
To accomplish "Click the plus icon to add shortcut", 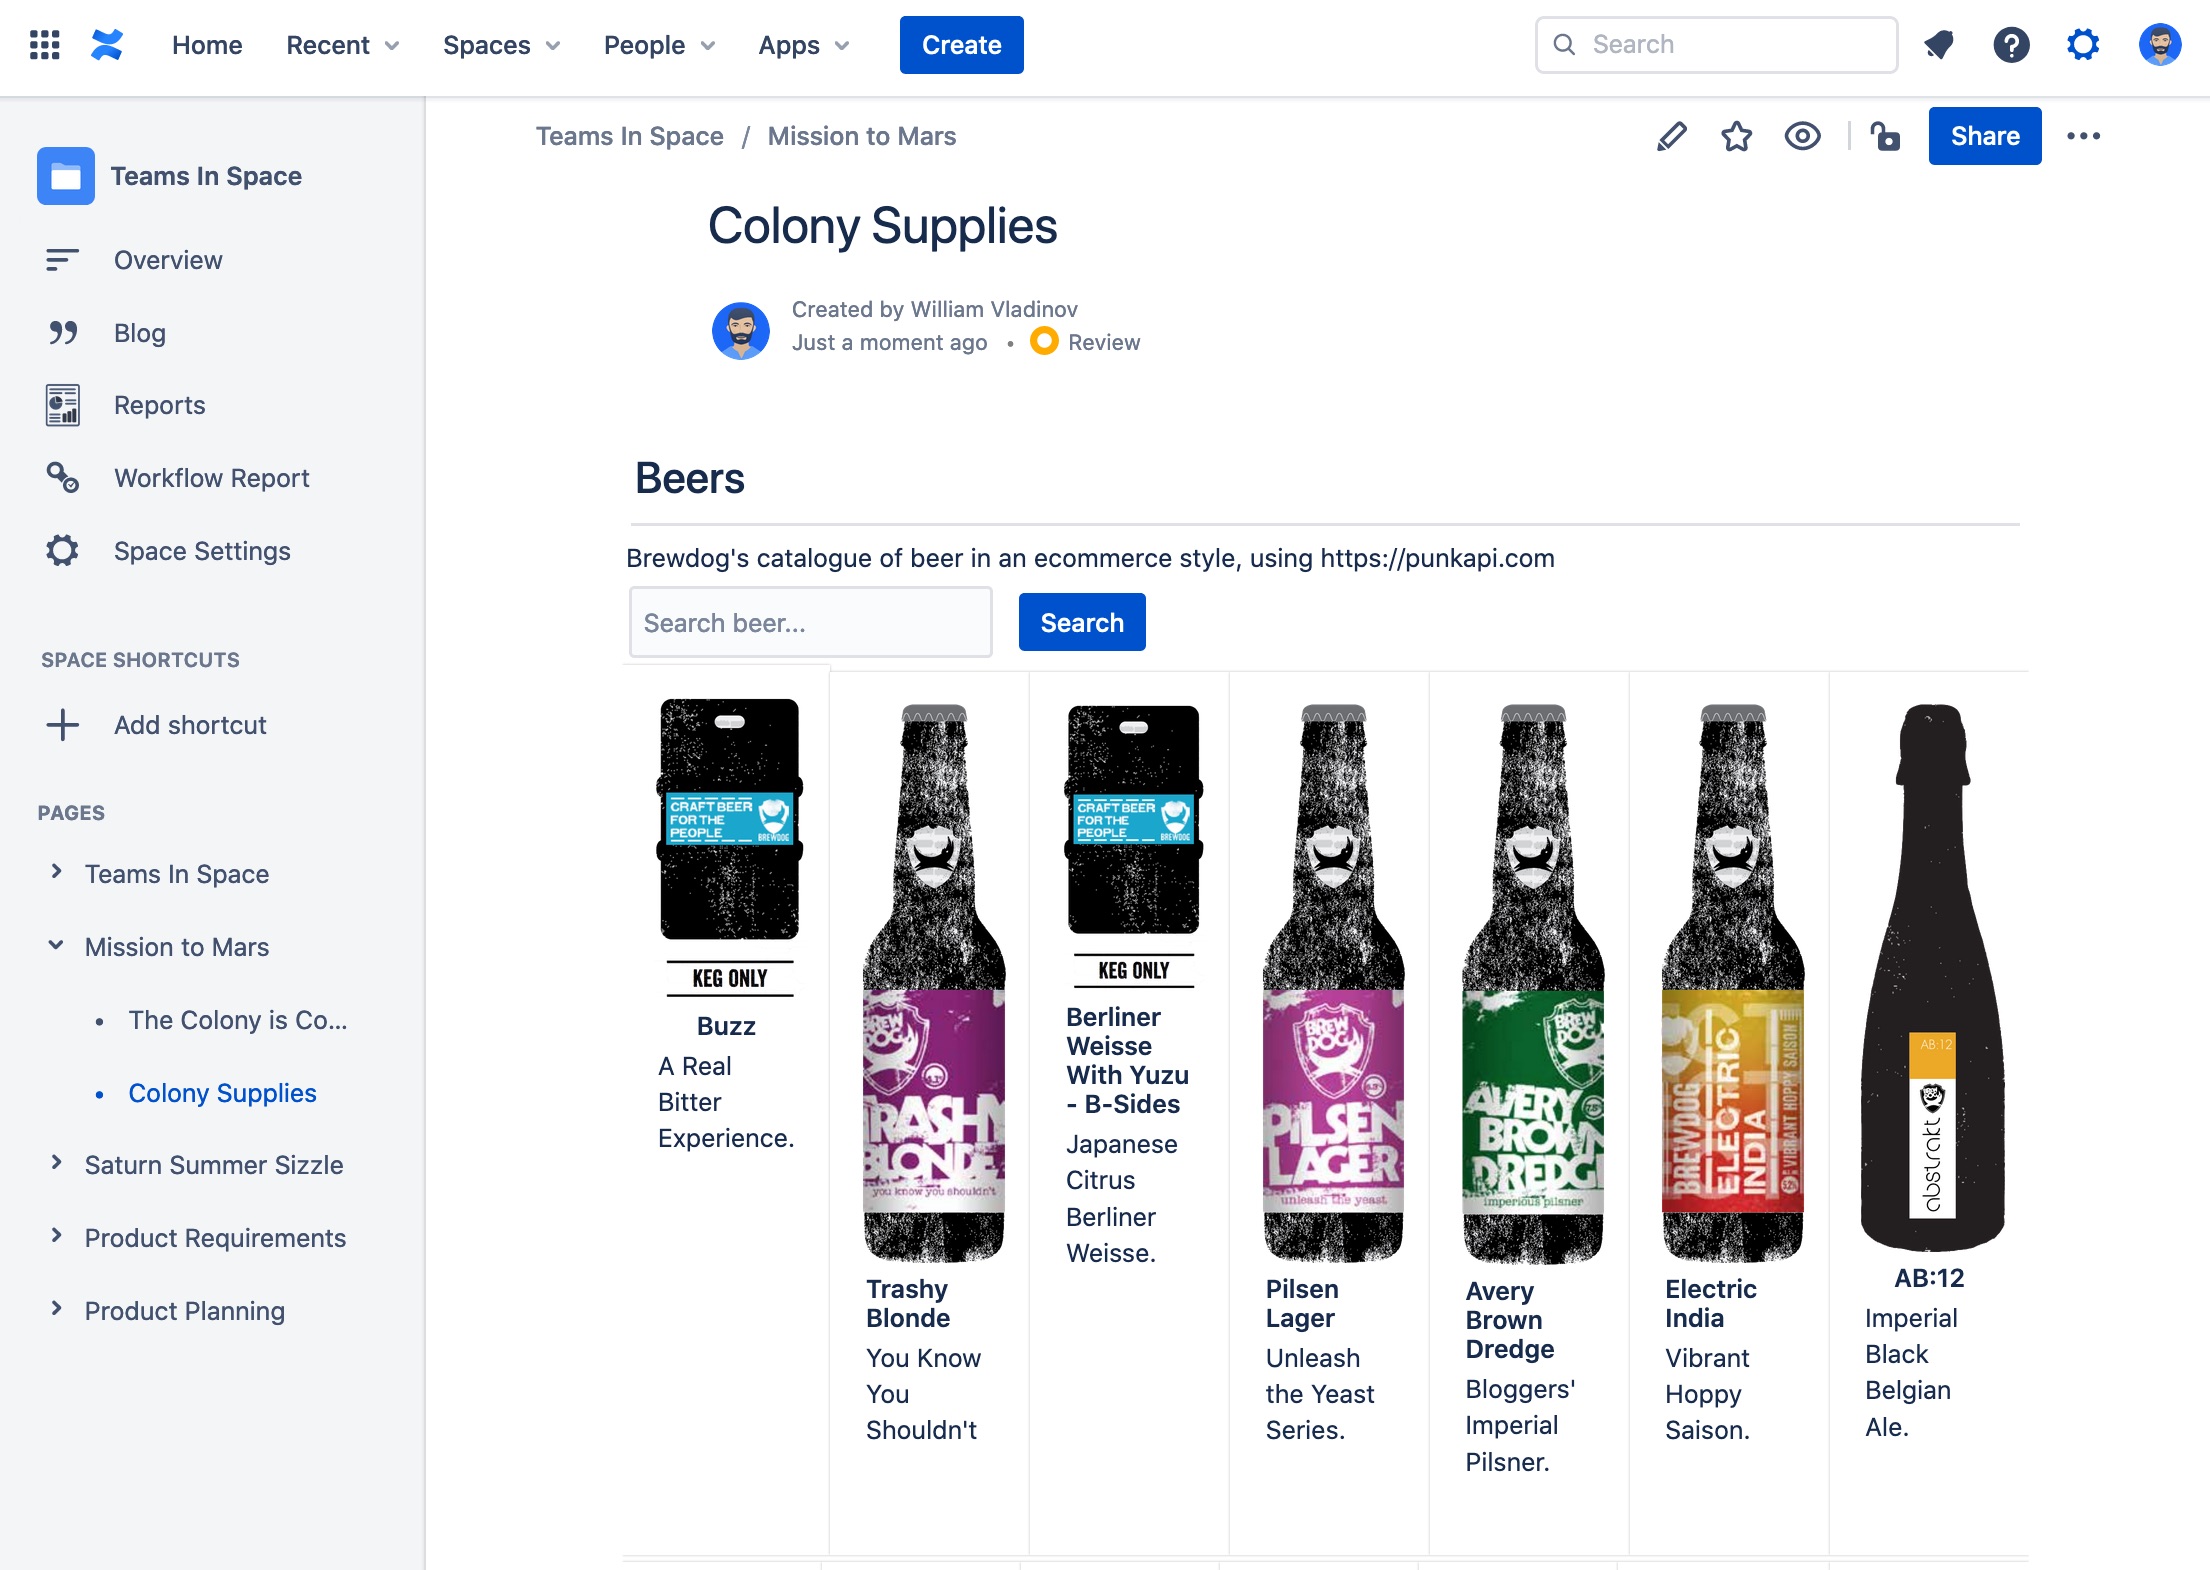I will (63, 725).
